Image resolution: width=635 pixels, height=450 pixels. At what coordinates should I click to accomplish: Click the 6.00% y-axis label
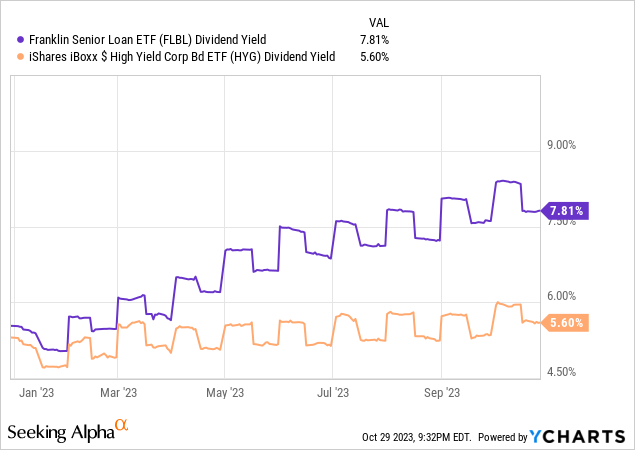click(562, 296)
